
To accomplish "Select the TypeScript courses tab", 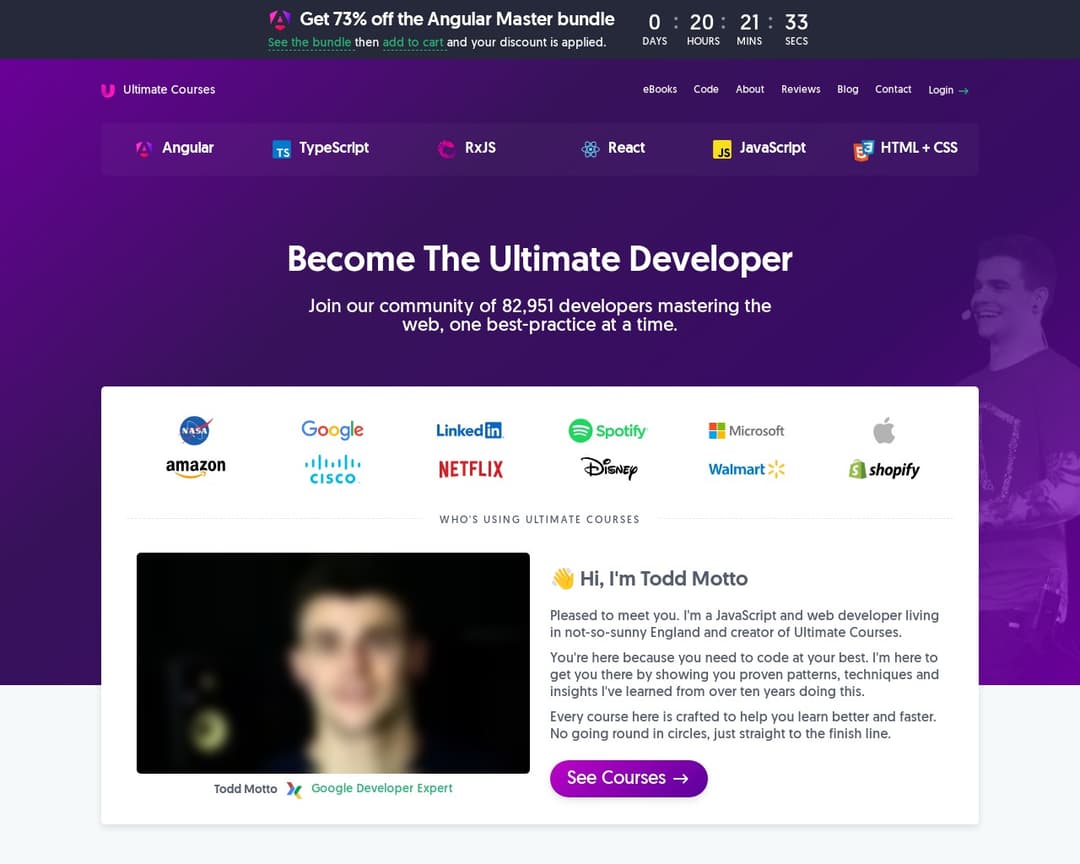I will point(320,148).
